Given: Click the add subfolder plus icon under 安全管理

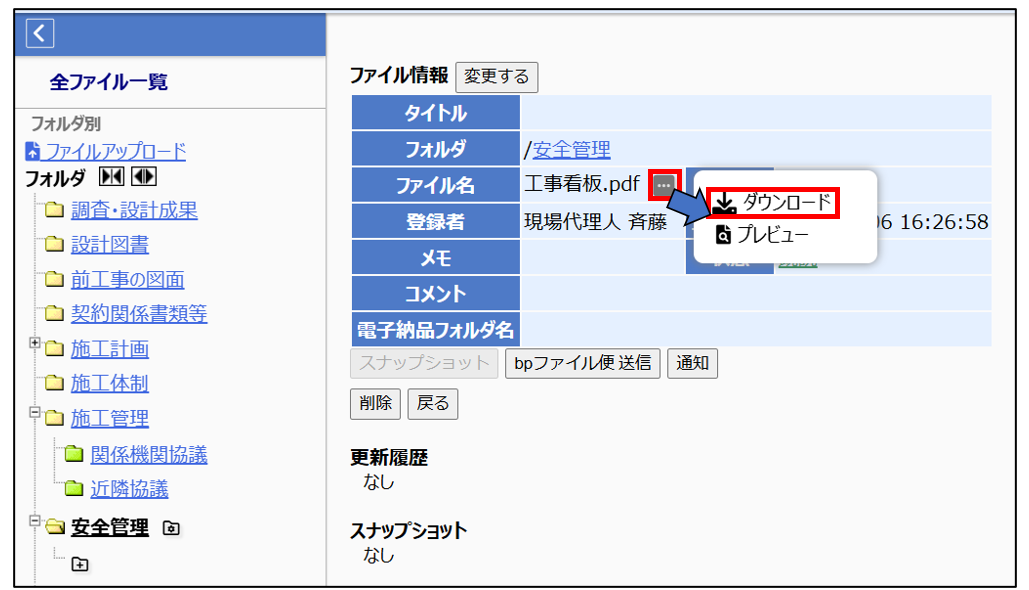Looking at the screenshot, I should 80,565.
